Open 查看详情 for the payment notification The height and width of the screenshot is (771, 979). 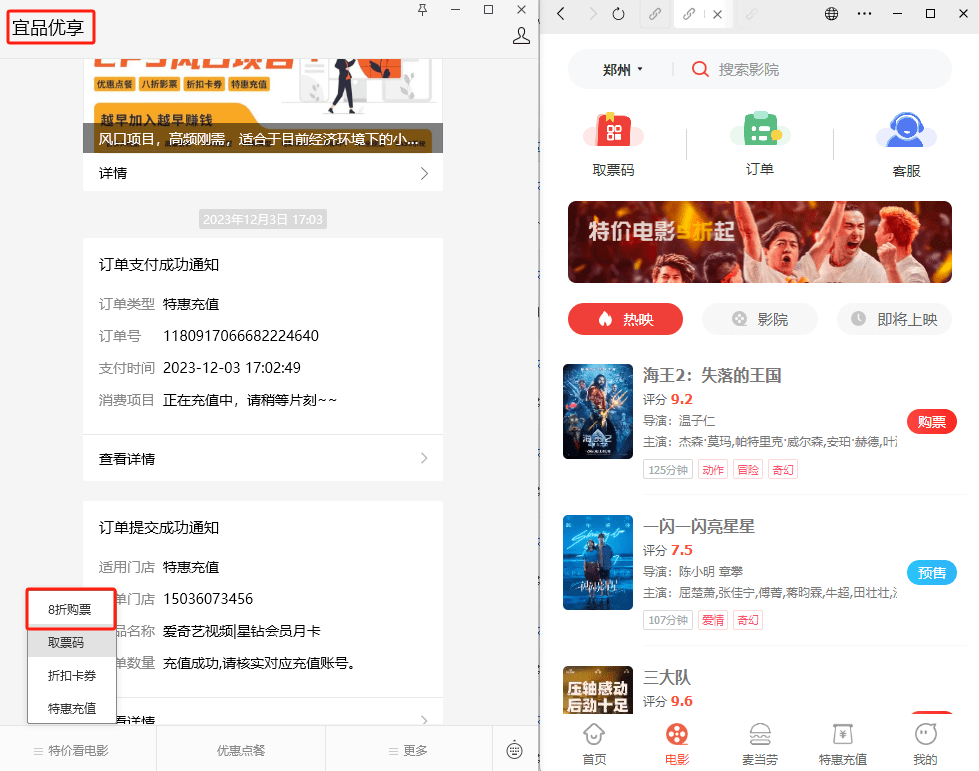point(263,459)
